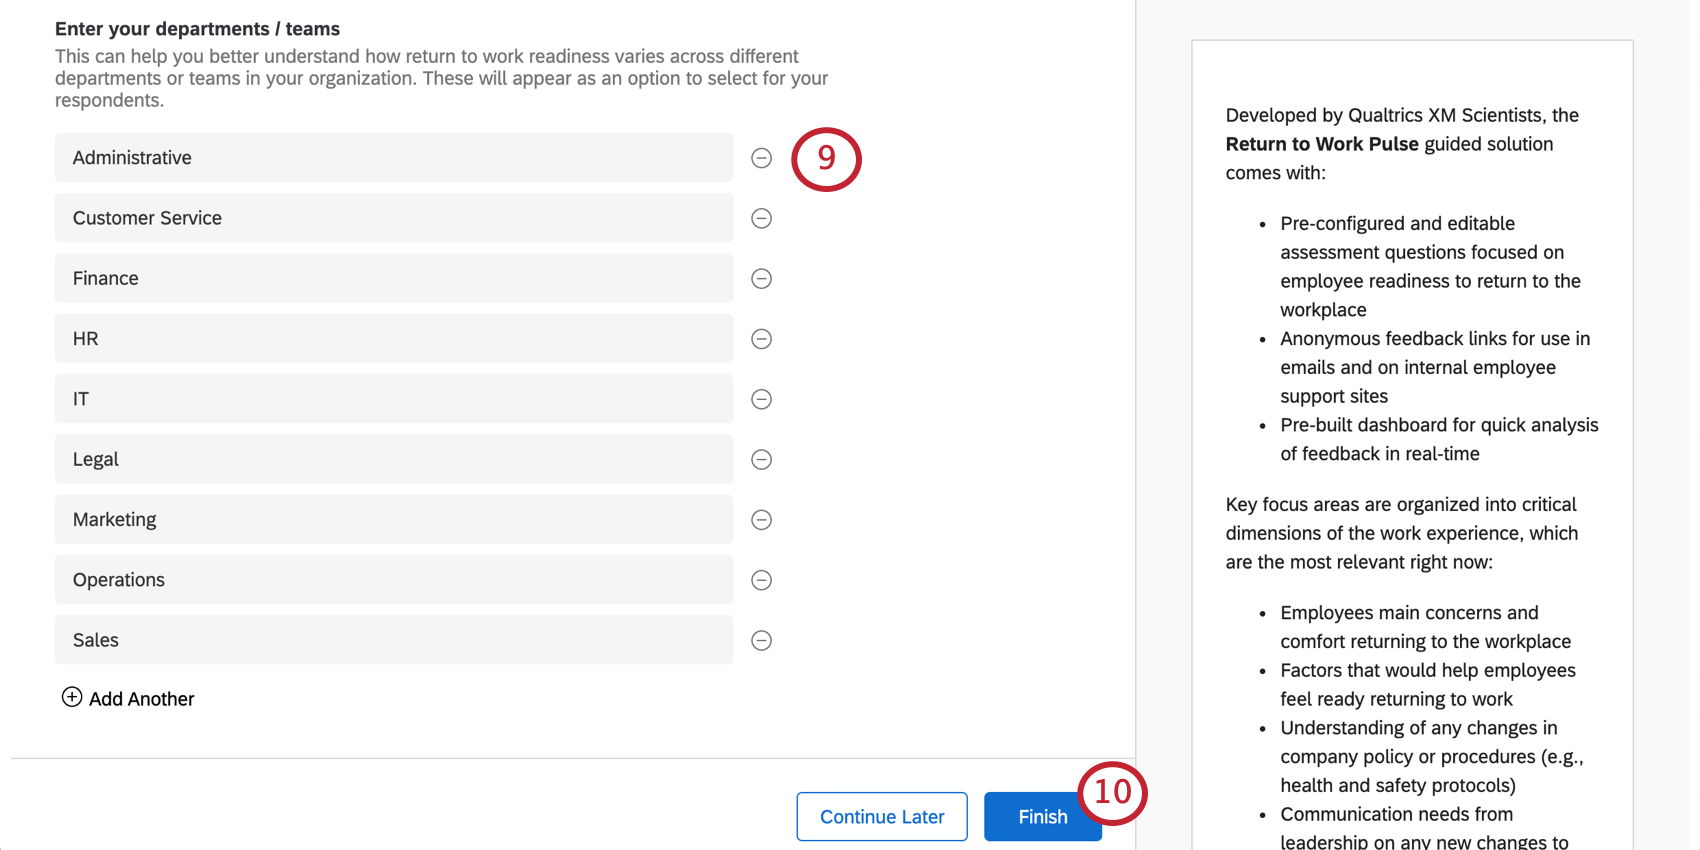Viewport: 1700px width, 850px height.
Task: Remove the Administrative department entry
Action: (761, 158)
